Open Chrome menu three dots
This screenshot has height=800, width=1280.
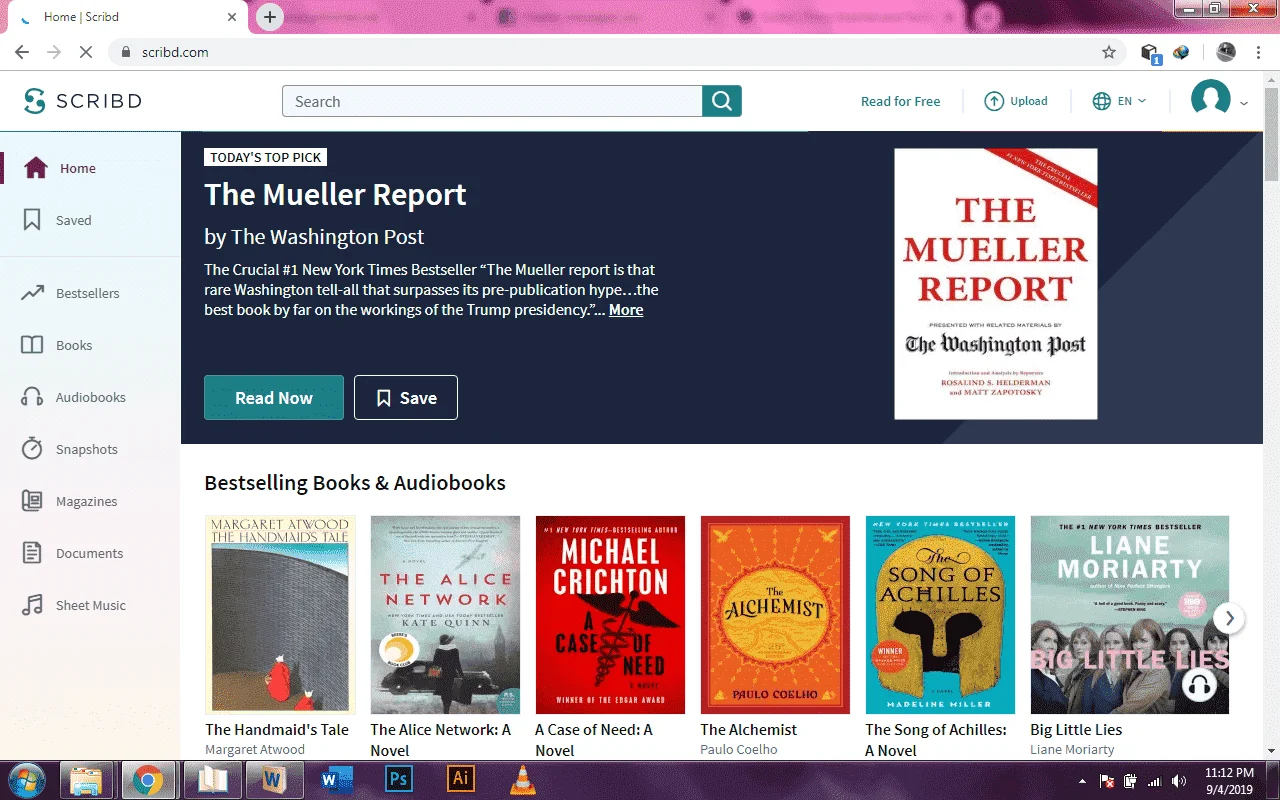[x=1258, y=52]
